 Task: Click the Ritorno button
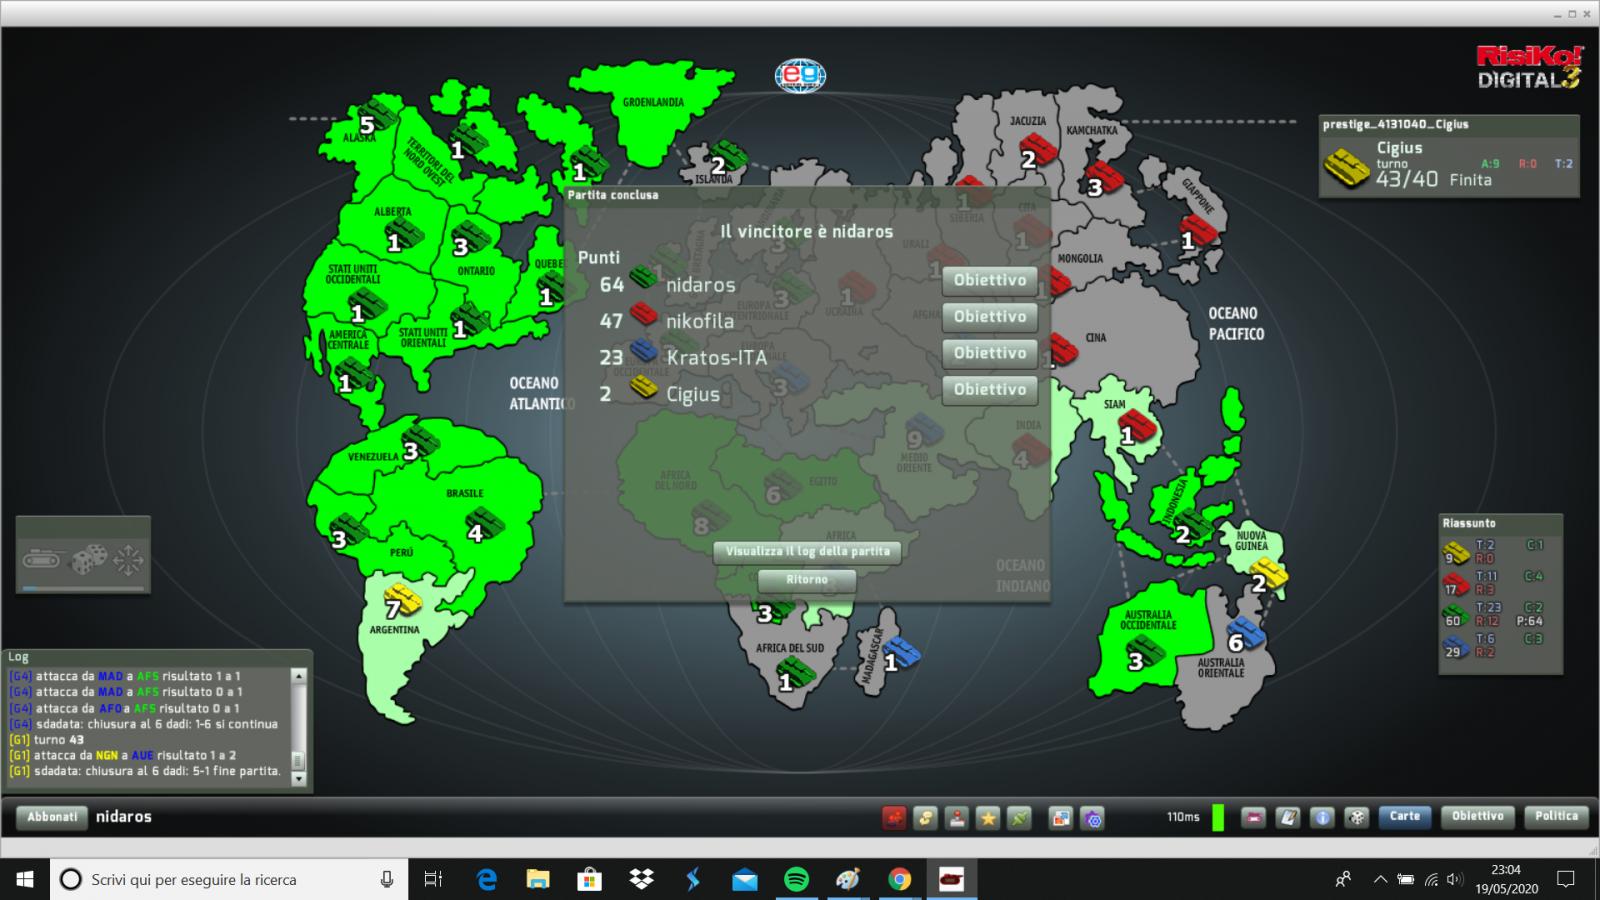point(807,580)
